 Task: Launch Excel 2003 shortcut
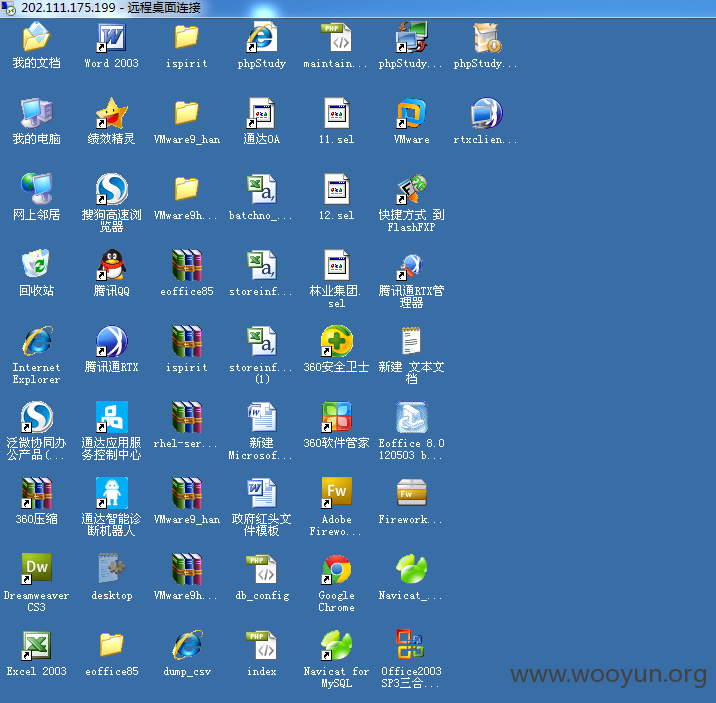tap(36, 644)
